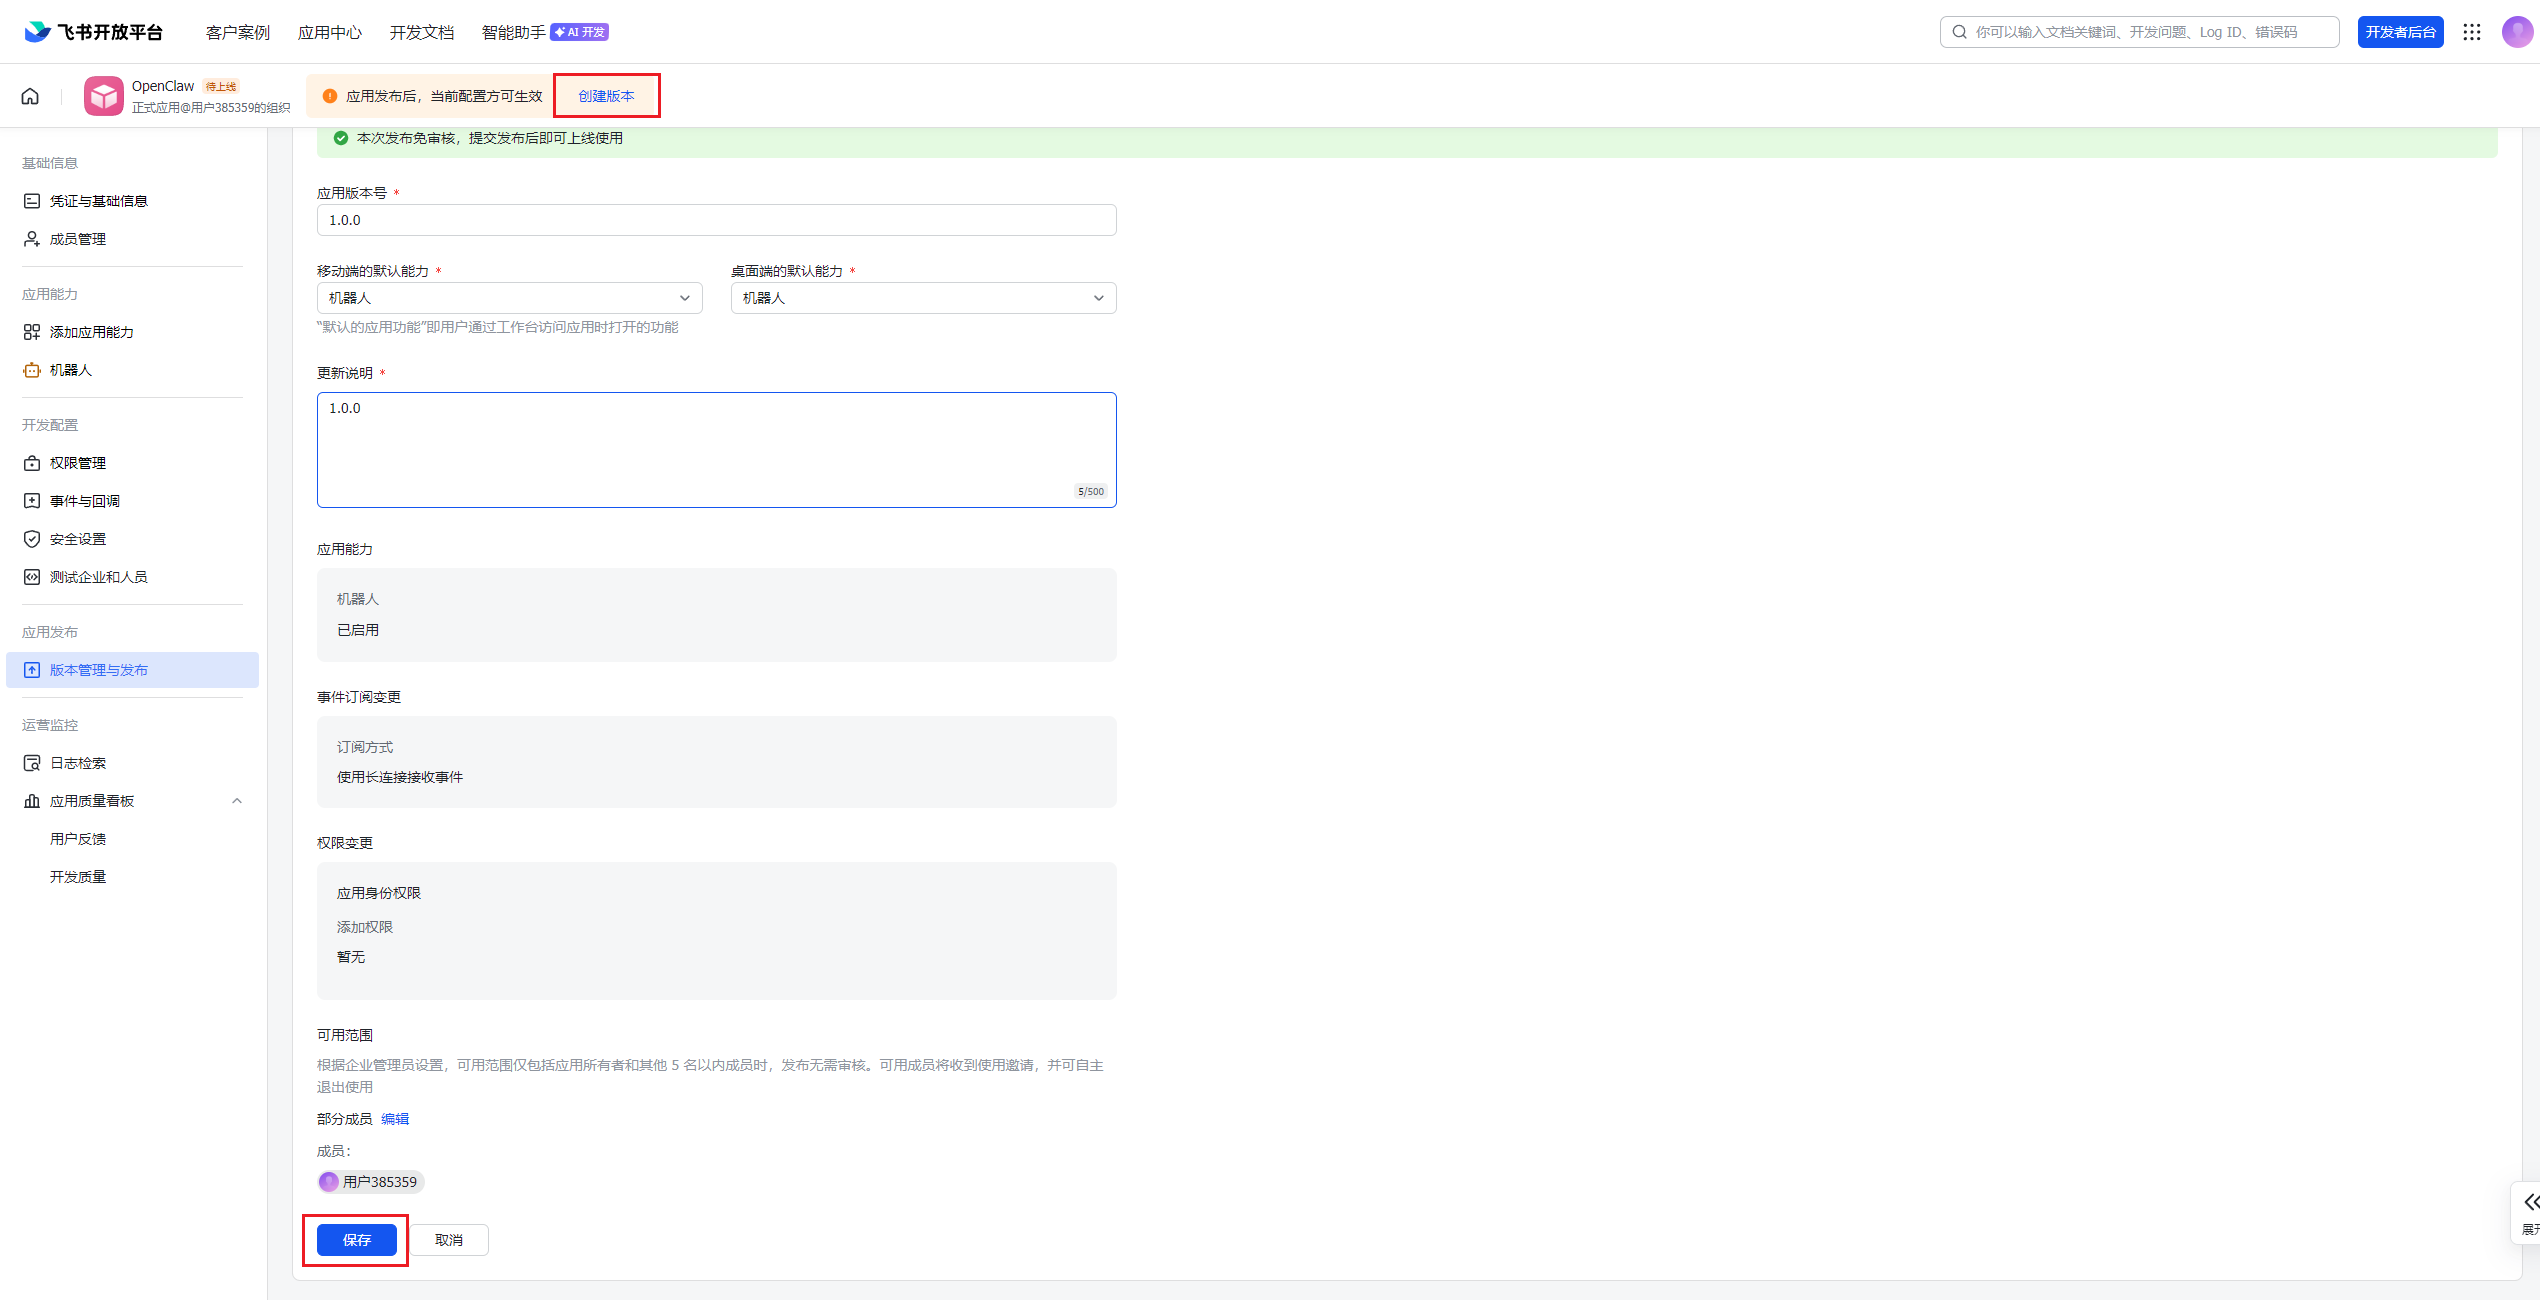Open 移动端的默认能力 dropdown
This screenshot has width=2540, height=1300.
click(509, 298)
